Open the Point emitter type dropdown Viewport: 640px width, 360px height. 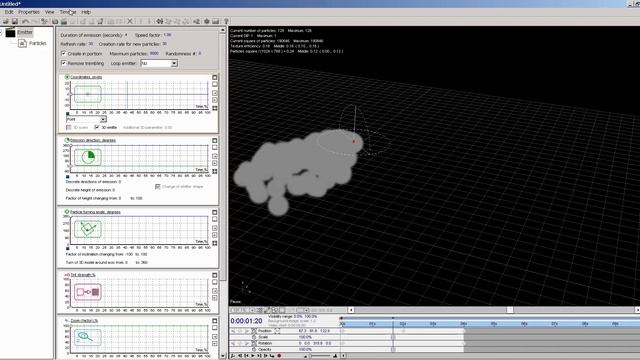coord(103,119)
